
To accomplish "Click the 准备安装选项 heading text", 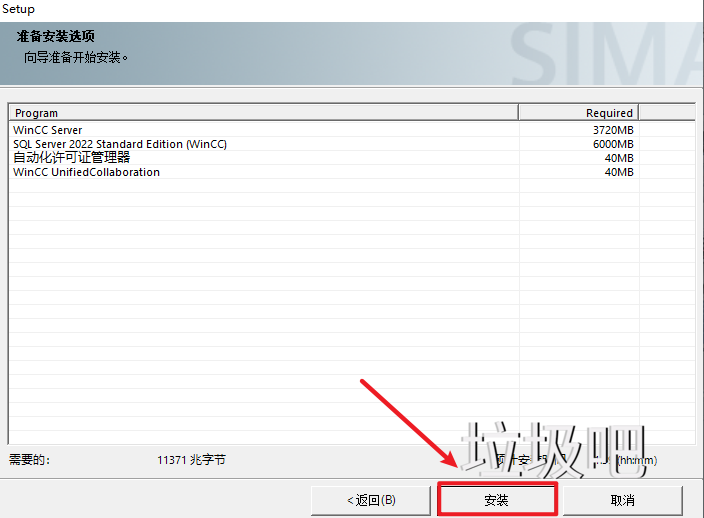I will click(x=56, y=37).
